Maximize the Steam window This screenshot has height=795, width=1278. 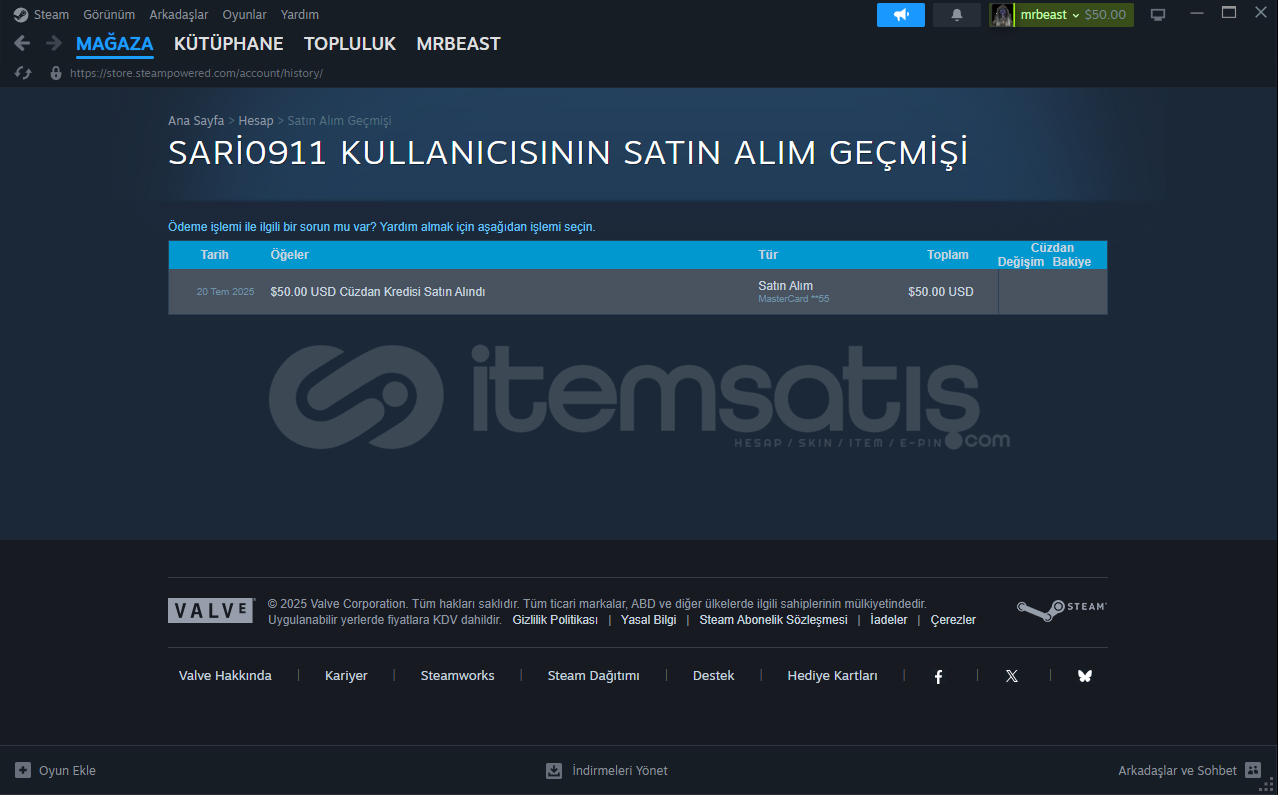tap(1229, 13)
